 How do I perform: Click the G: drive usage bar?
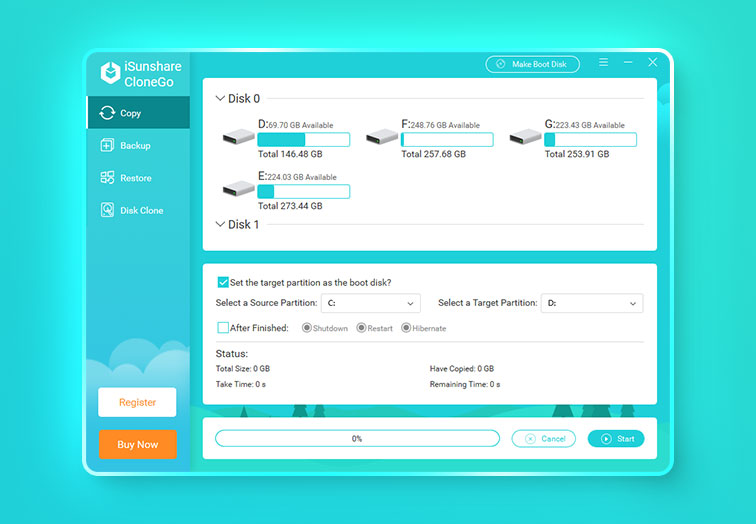click(591, 140)
